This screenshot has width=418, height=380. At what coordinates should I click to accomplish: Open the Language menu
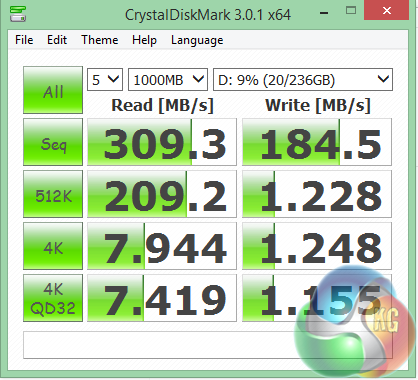click(x=197, y=40)
